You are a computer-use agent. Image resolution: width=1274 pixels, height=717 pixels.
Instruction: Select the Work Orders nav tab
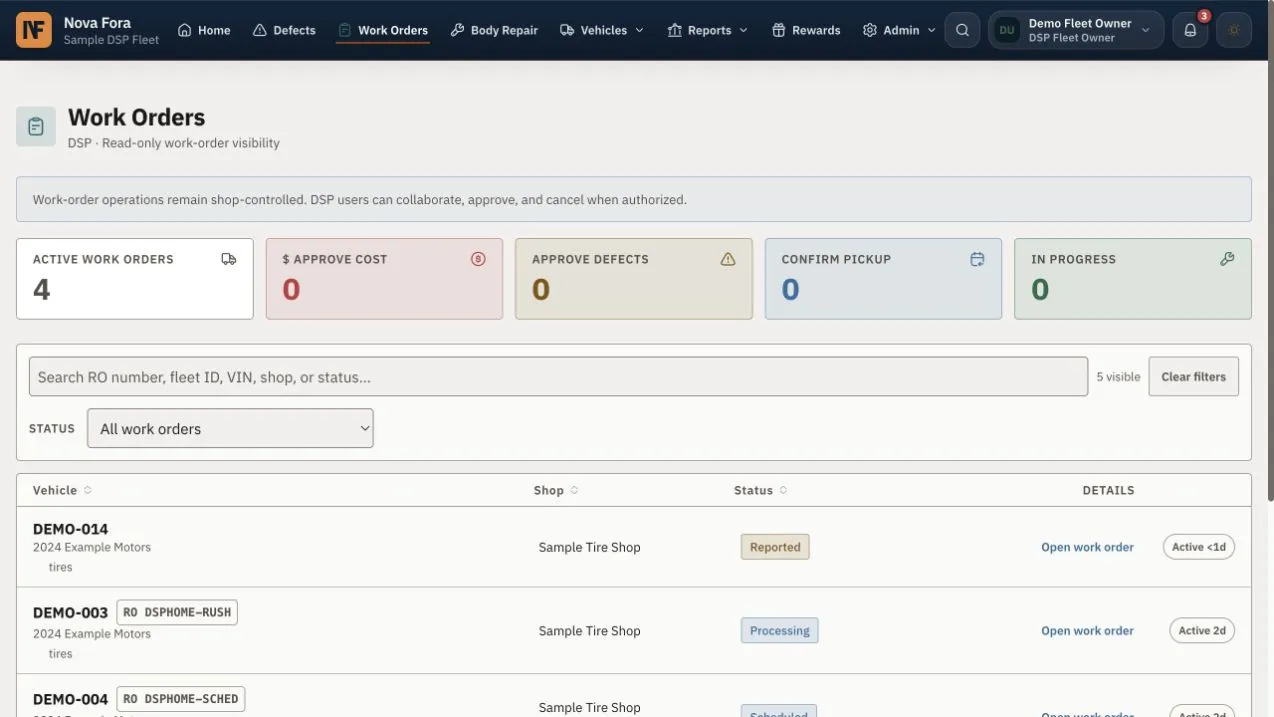(x=383, y=30)
